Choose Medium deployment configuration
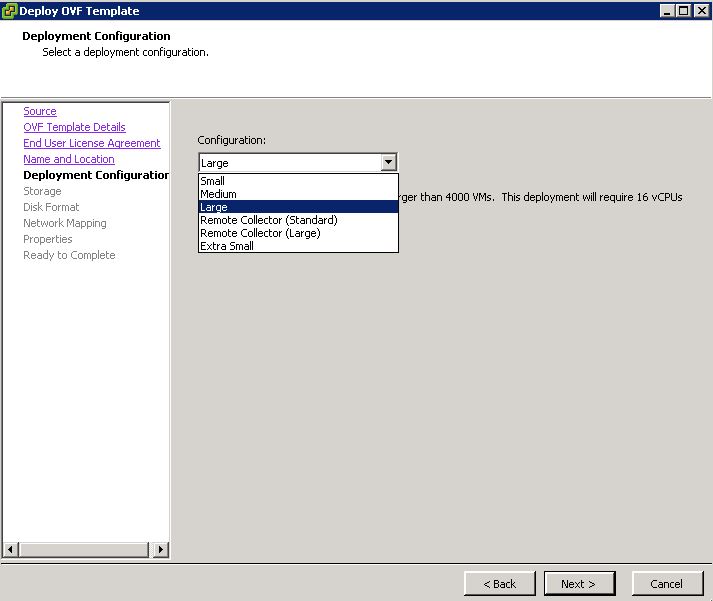Viewport: 713px width, 601px height. coord(219,194)
